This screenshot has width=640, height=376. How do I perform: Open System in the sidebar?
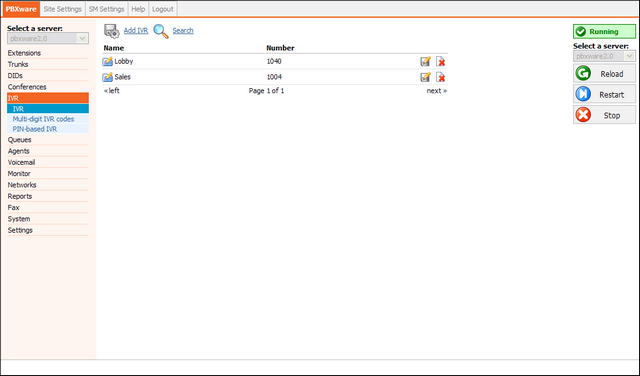point(48,219)
